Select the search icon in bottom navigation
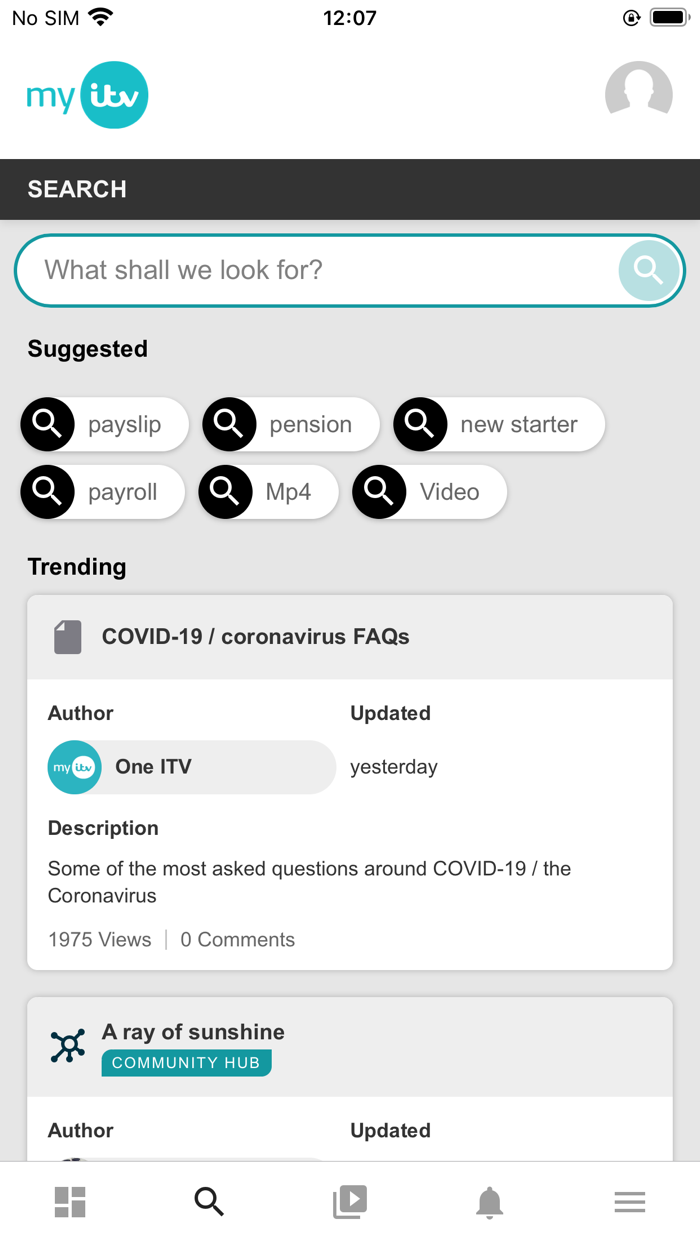 [209, 1202]
